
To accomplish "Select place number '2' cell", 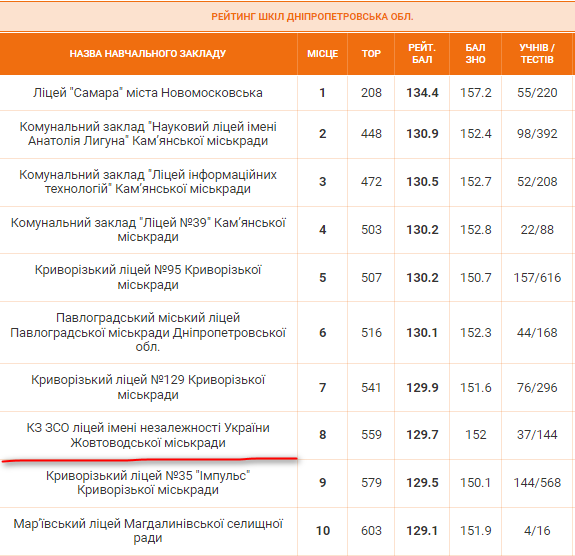I will (323, 134).
